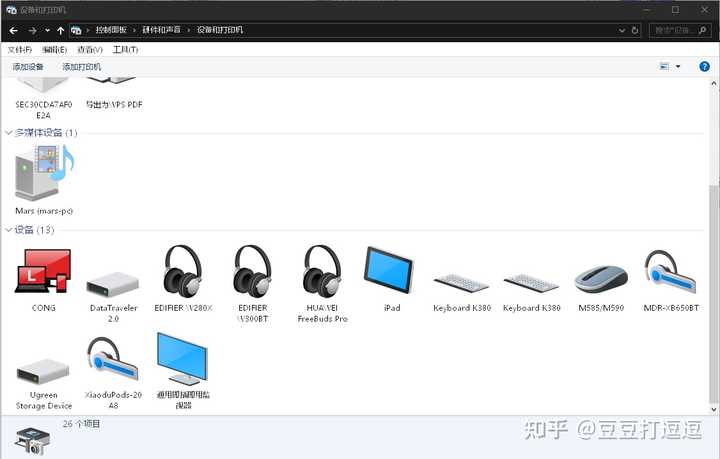Open the help question mark icon
The height and width of the screenshot is (459, 720).
[x=704, y=67]
